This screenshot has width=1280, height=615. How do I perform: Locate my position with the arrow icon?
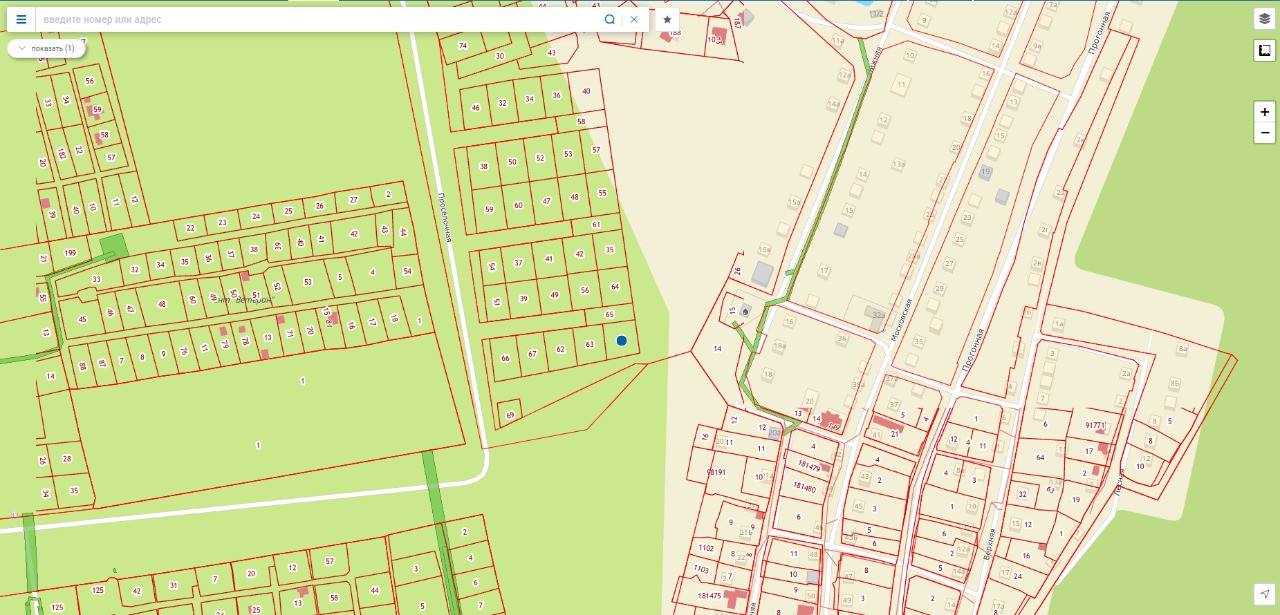[1264, 595]
